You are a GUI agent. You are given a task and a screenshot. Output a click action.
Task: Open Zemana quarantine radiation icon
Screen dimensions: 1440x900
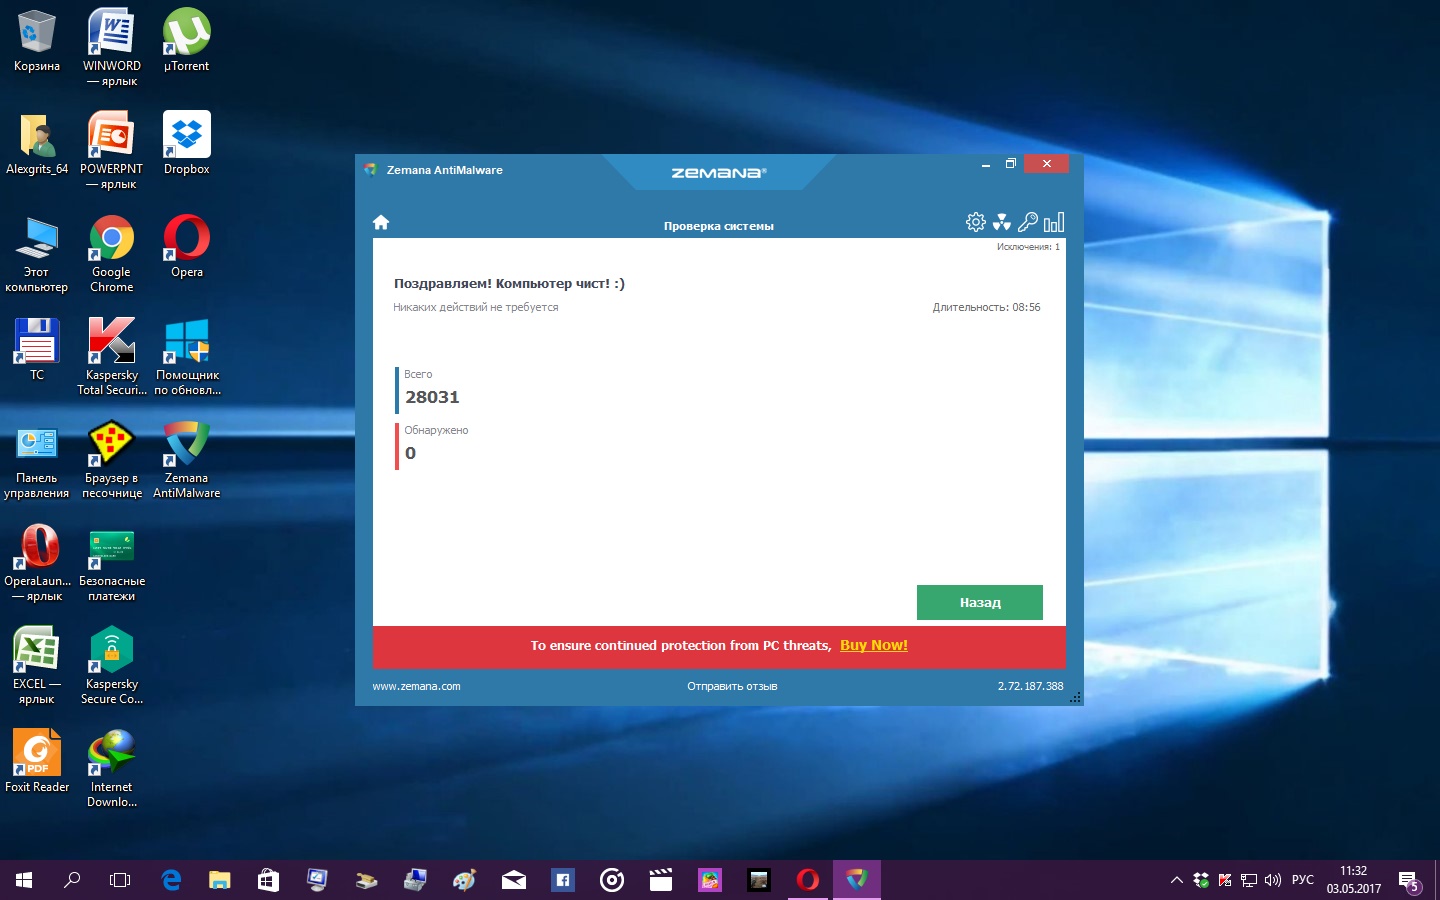pyautogui.click(x=1002, y=222)
